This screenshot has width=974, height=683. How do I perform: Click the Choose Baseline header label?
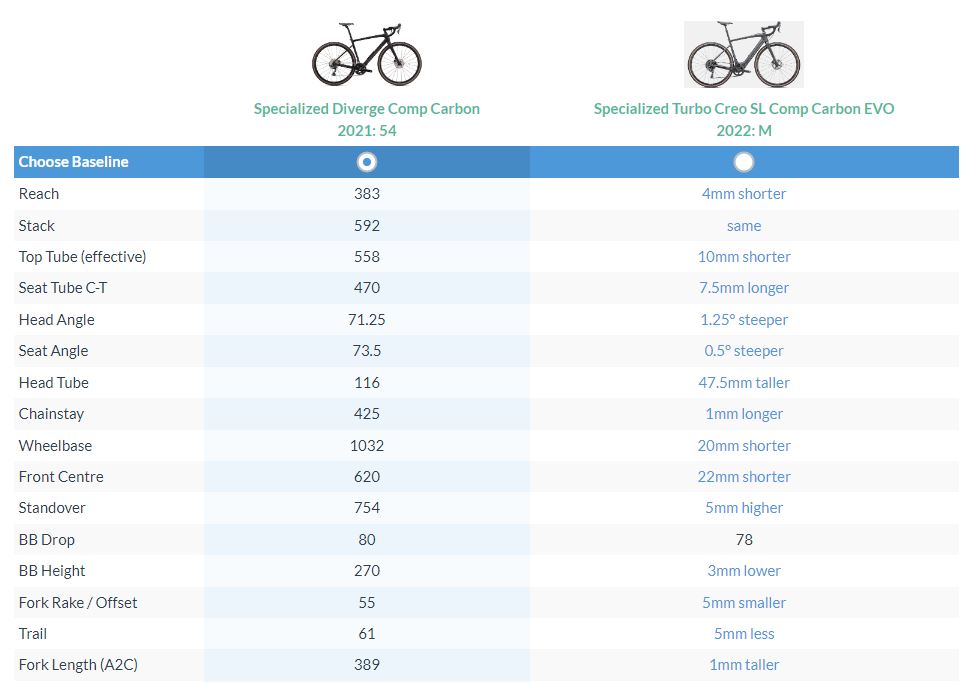73,162
